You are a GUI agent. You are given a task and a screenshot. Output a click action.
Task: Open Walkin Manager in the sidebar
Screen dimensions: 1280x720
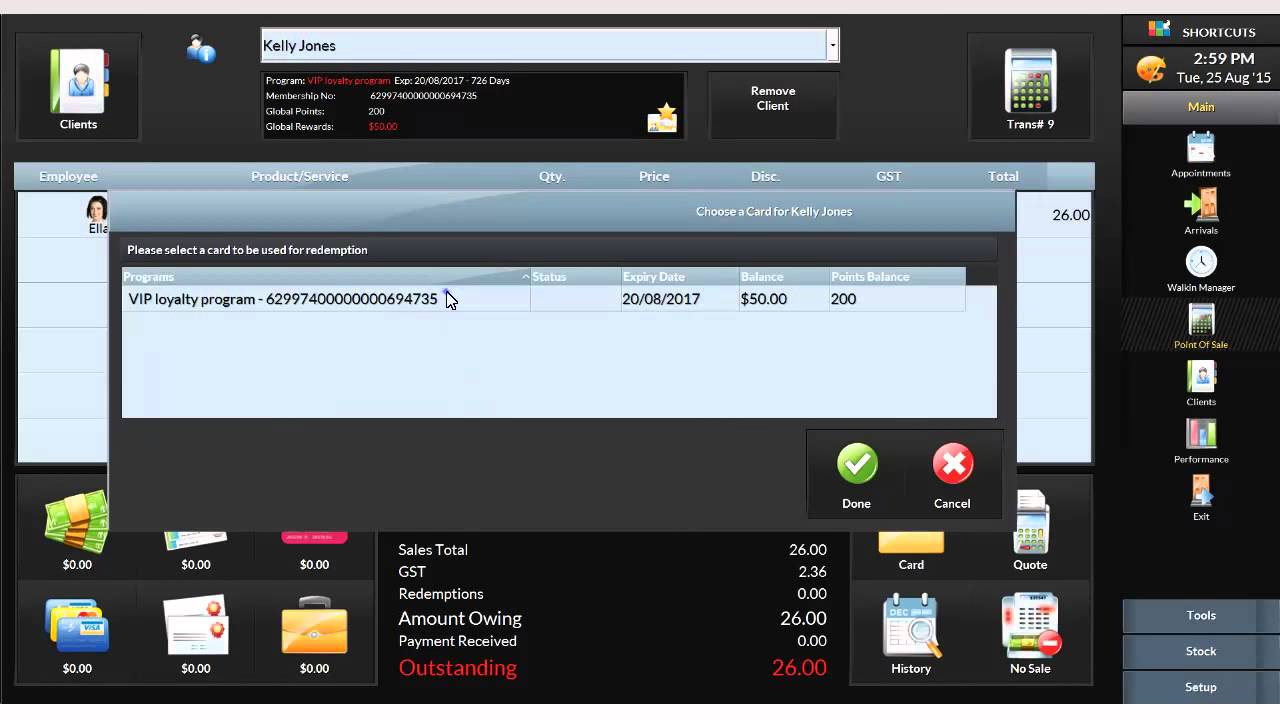[x=1201, y=269]
